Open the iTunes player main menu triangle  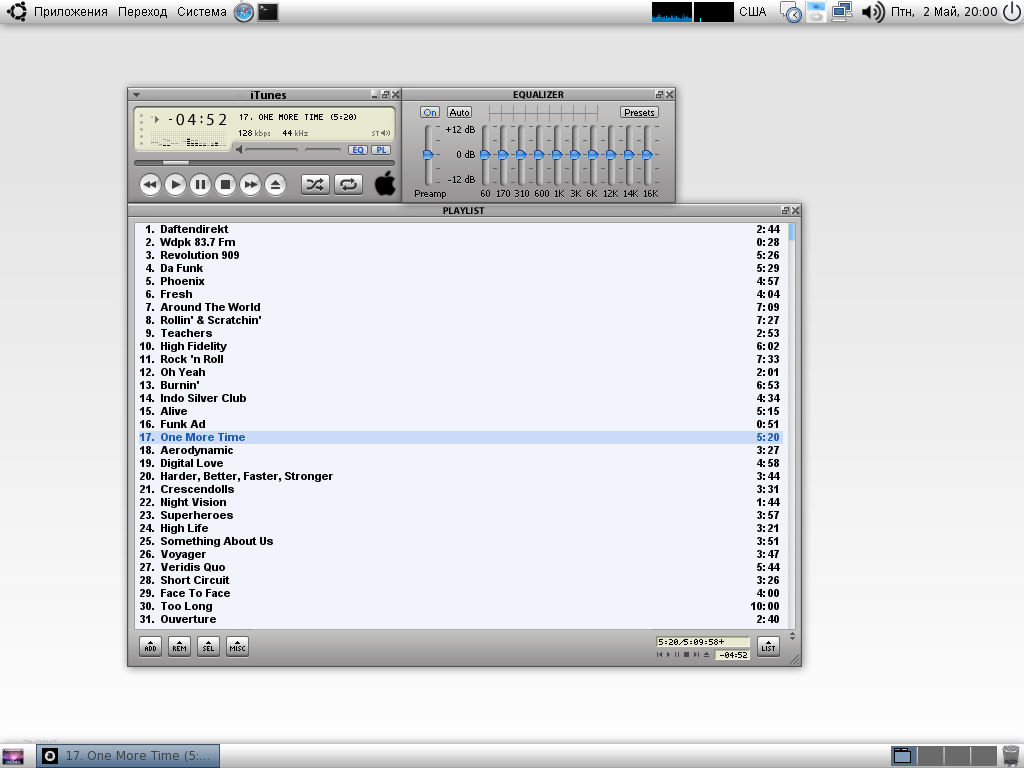tap(136, 95)
